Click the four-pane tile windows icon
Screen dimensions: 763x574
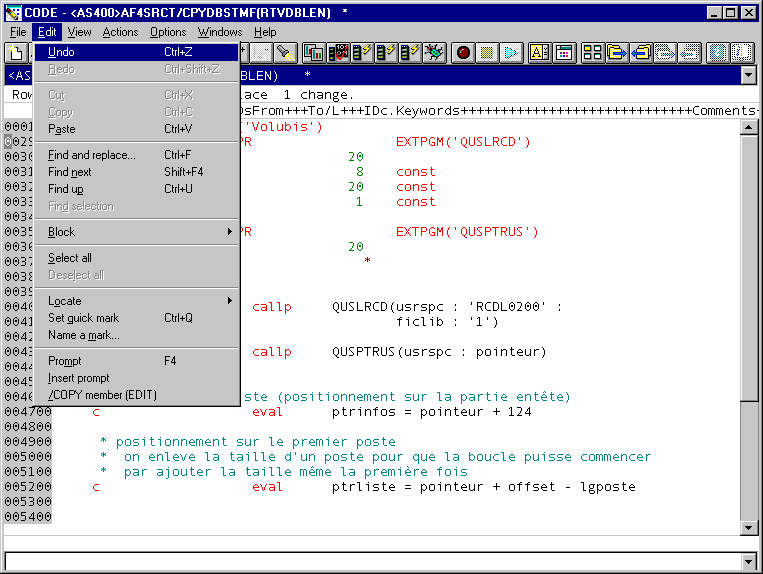[x=593, y=53]
